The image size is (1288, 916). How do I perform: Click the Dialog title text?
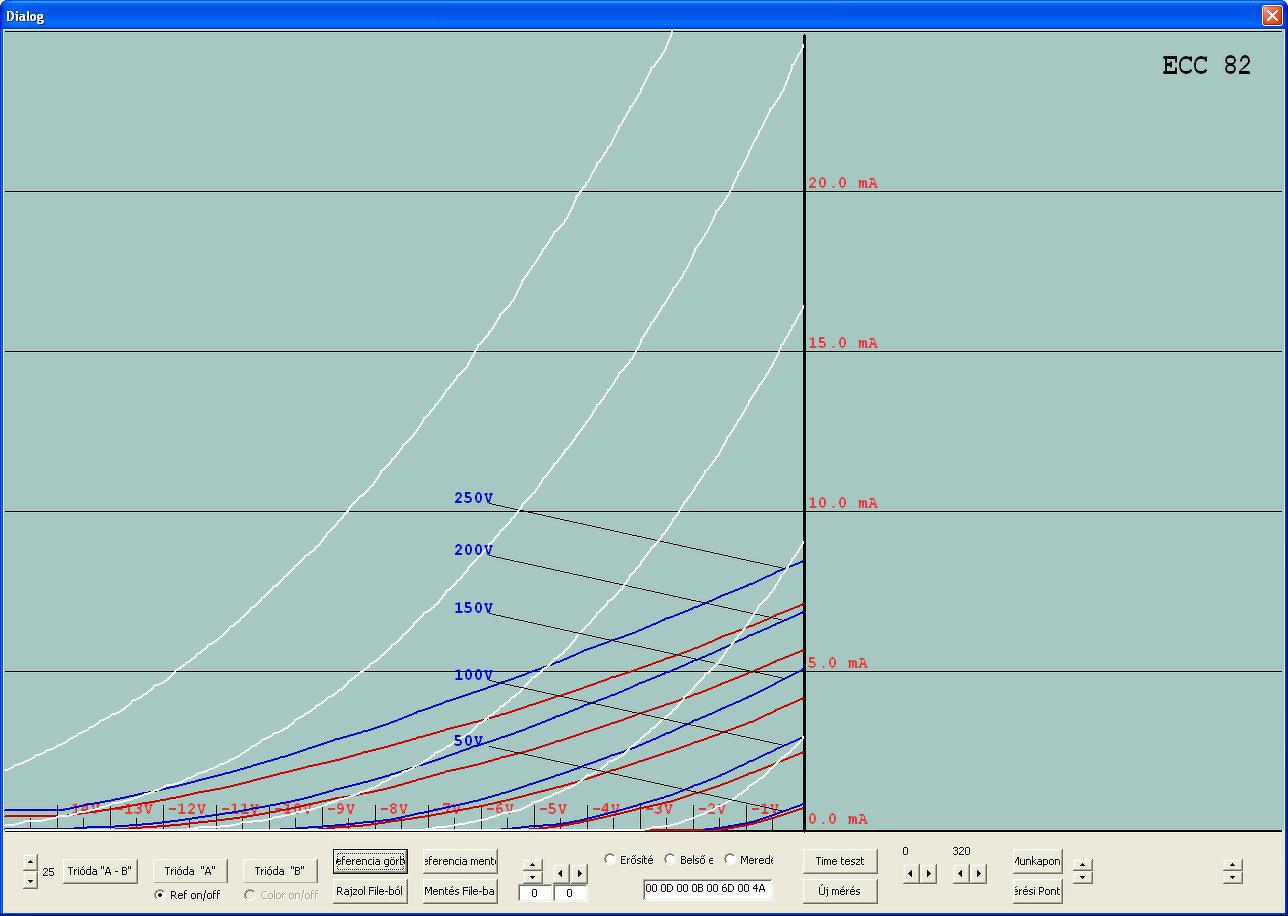25,16
